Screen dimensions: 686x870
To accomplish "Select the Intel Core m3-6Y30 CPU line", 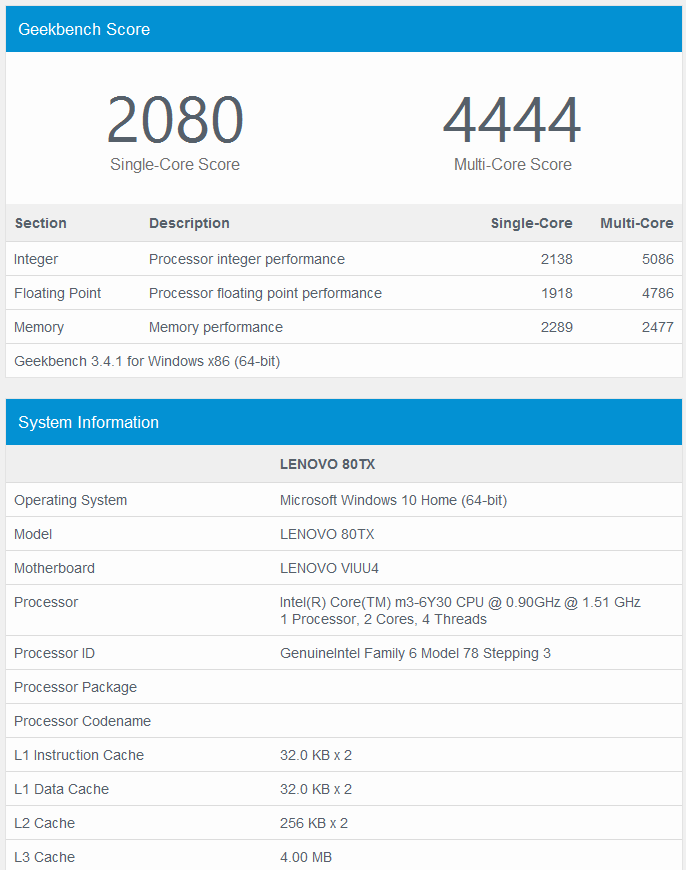I will point(460,602).
